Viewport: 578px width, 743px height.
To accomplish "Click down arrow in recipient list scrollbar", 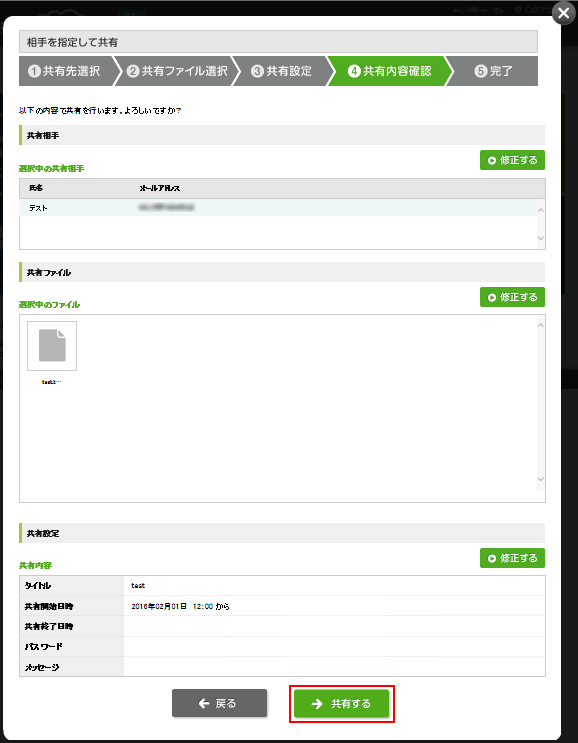I will [541, 238].
